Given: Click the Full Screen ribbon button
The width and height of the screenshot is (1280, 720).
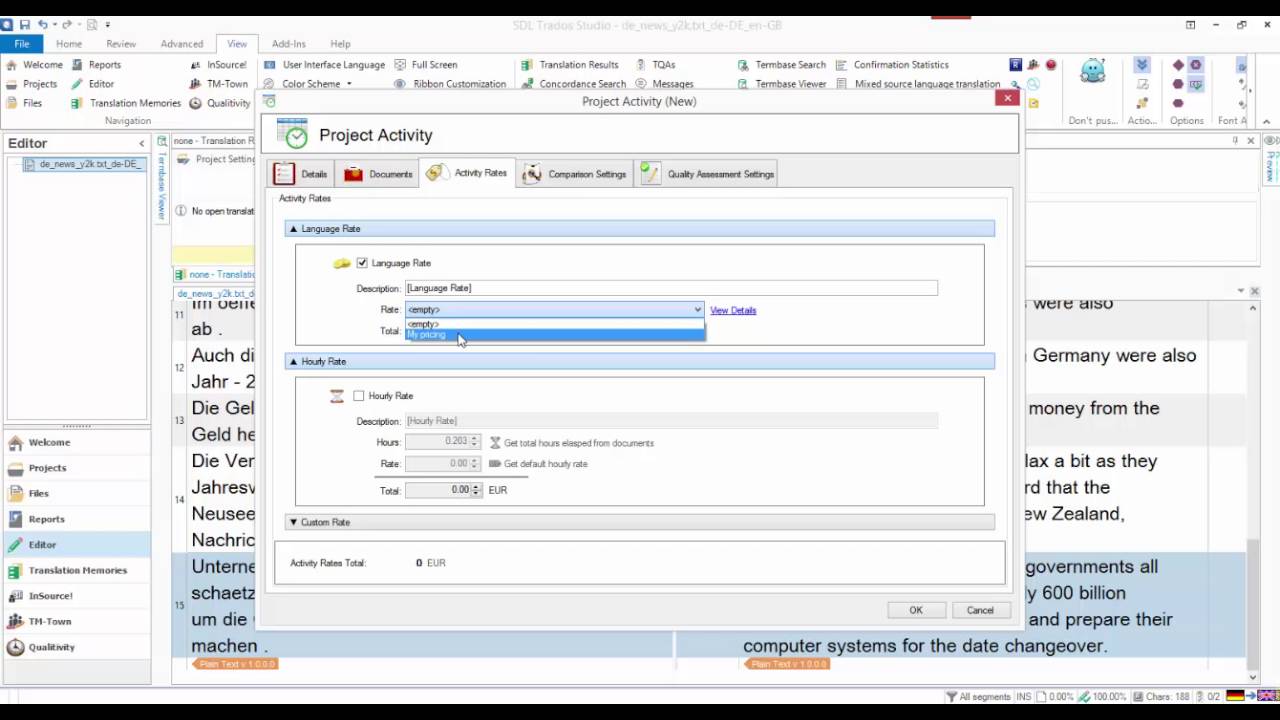Looking at the screenshot, I should tap(425, 65).
